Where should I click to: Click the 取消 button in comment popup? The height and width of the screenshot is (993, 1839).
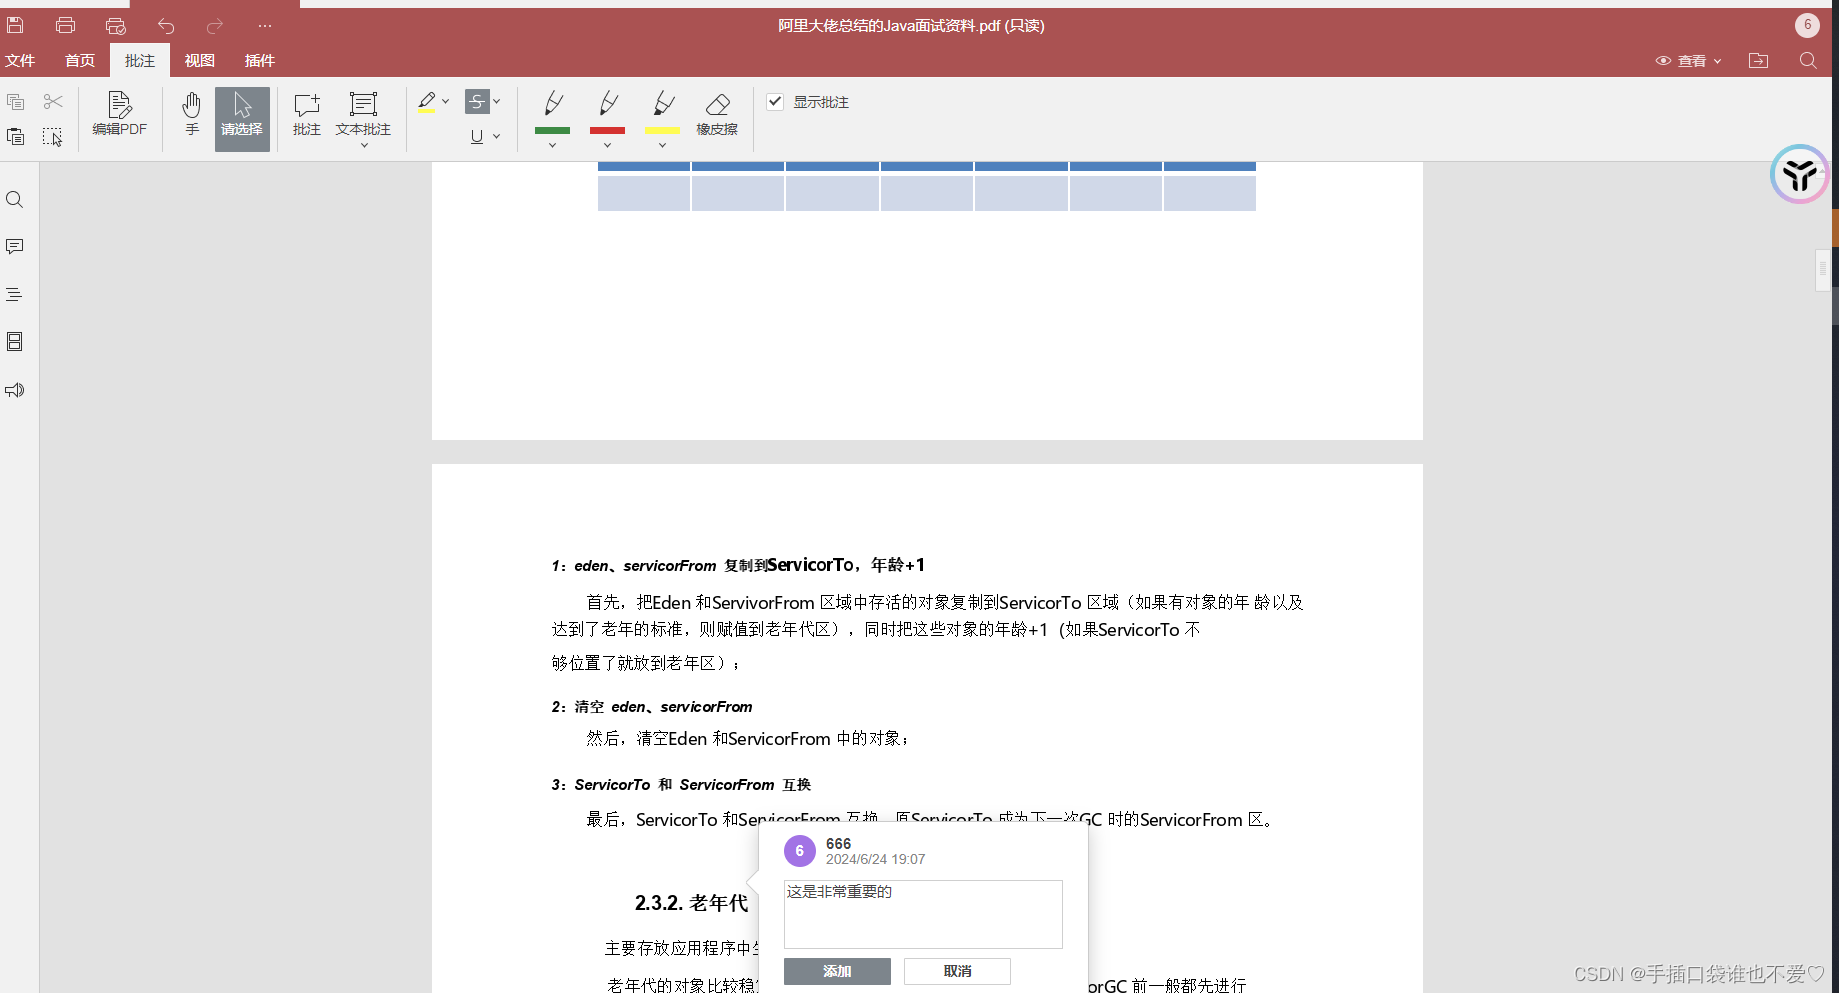point(957,971)
